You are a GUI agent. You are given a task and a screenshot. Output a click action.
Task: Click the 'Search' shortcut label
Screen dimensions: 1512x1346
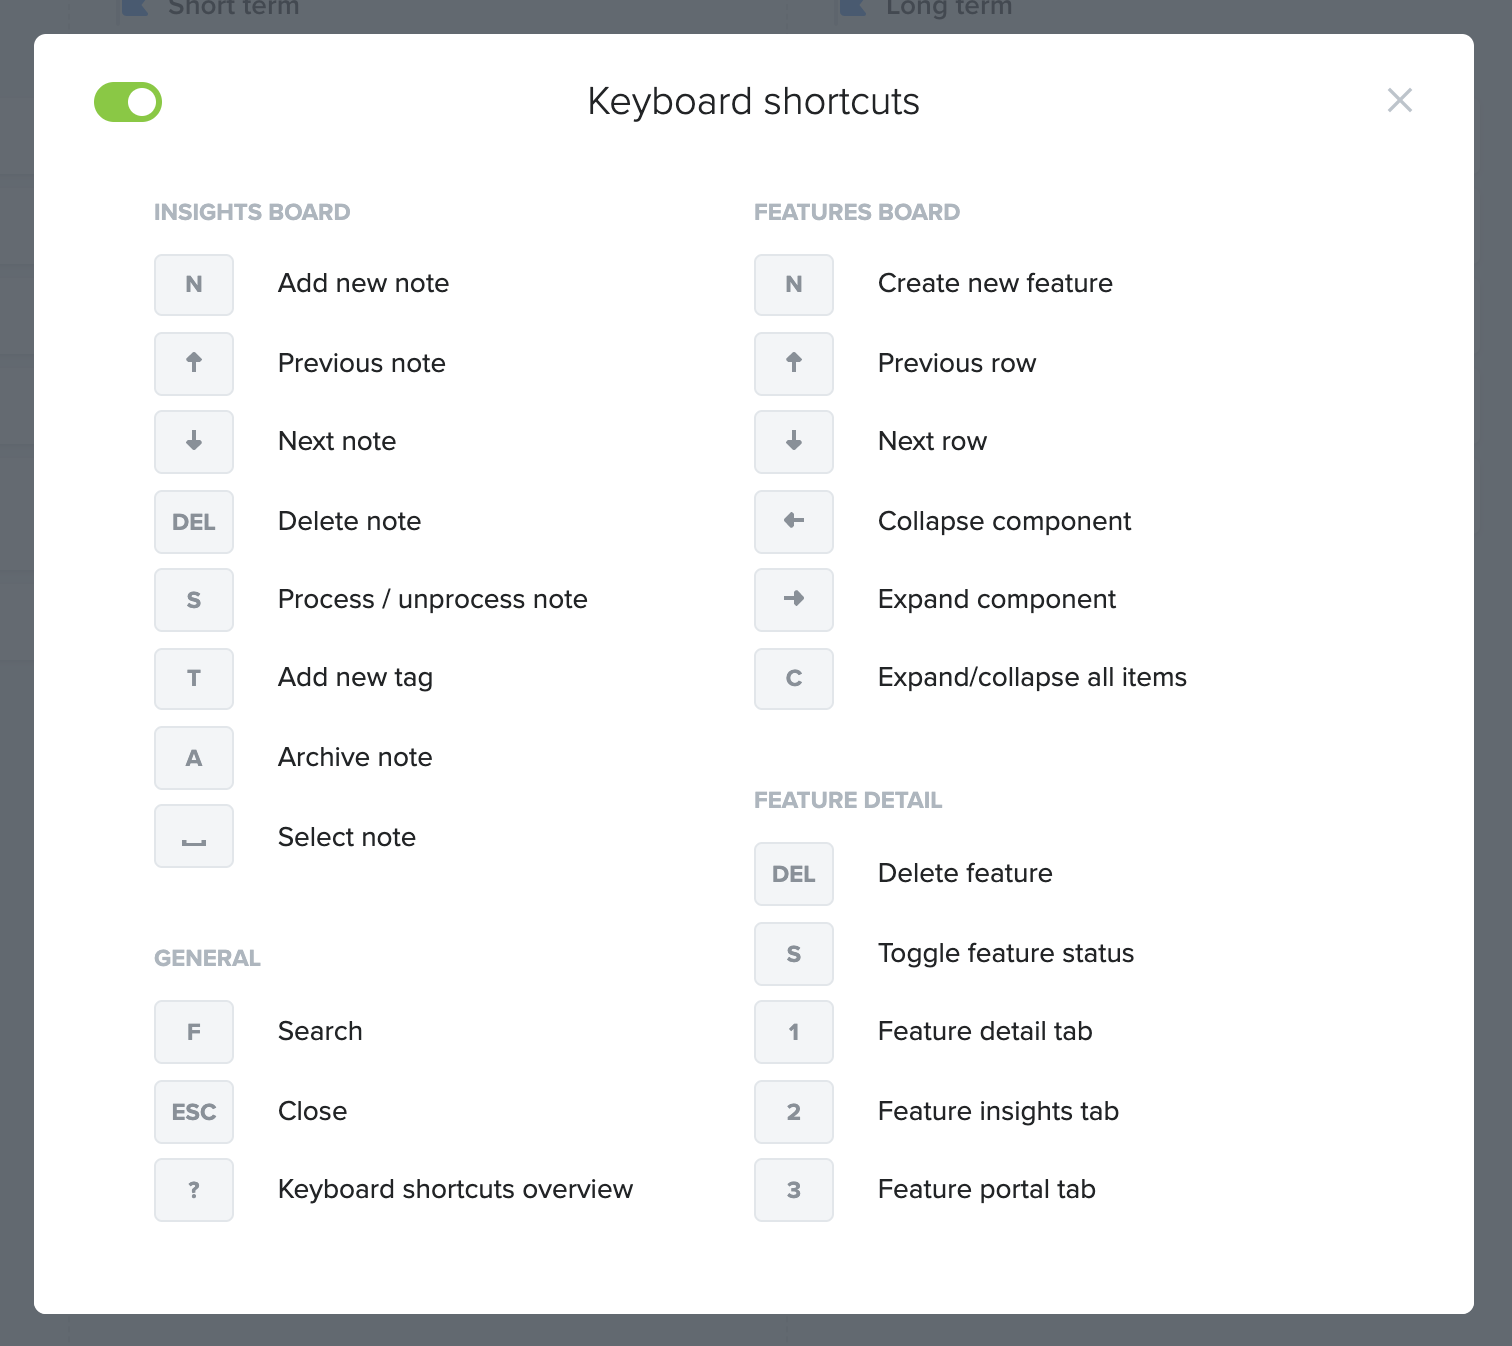point(320,1031)
